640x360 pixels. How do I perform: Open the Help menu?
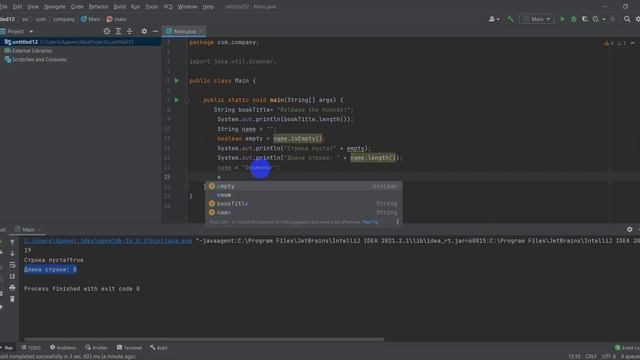click(x=208, y=7)
